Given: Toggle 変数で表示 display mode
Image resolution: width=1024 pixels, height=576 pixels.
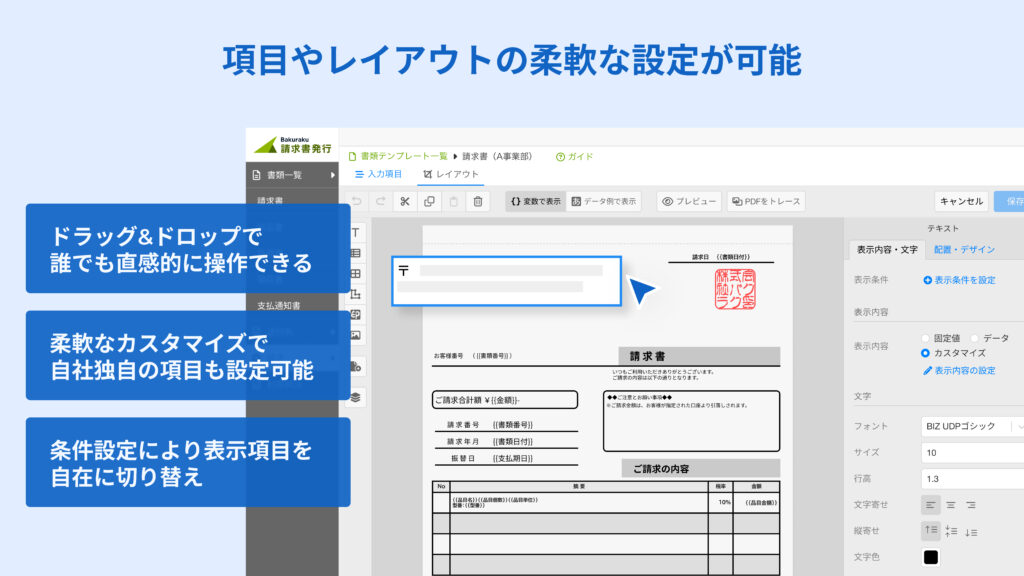Looking at the screenshot, I should pos(535,201).
